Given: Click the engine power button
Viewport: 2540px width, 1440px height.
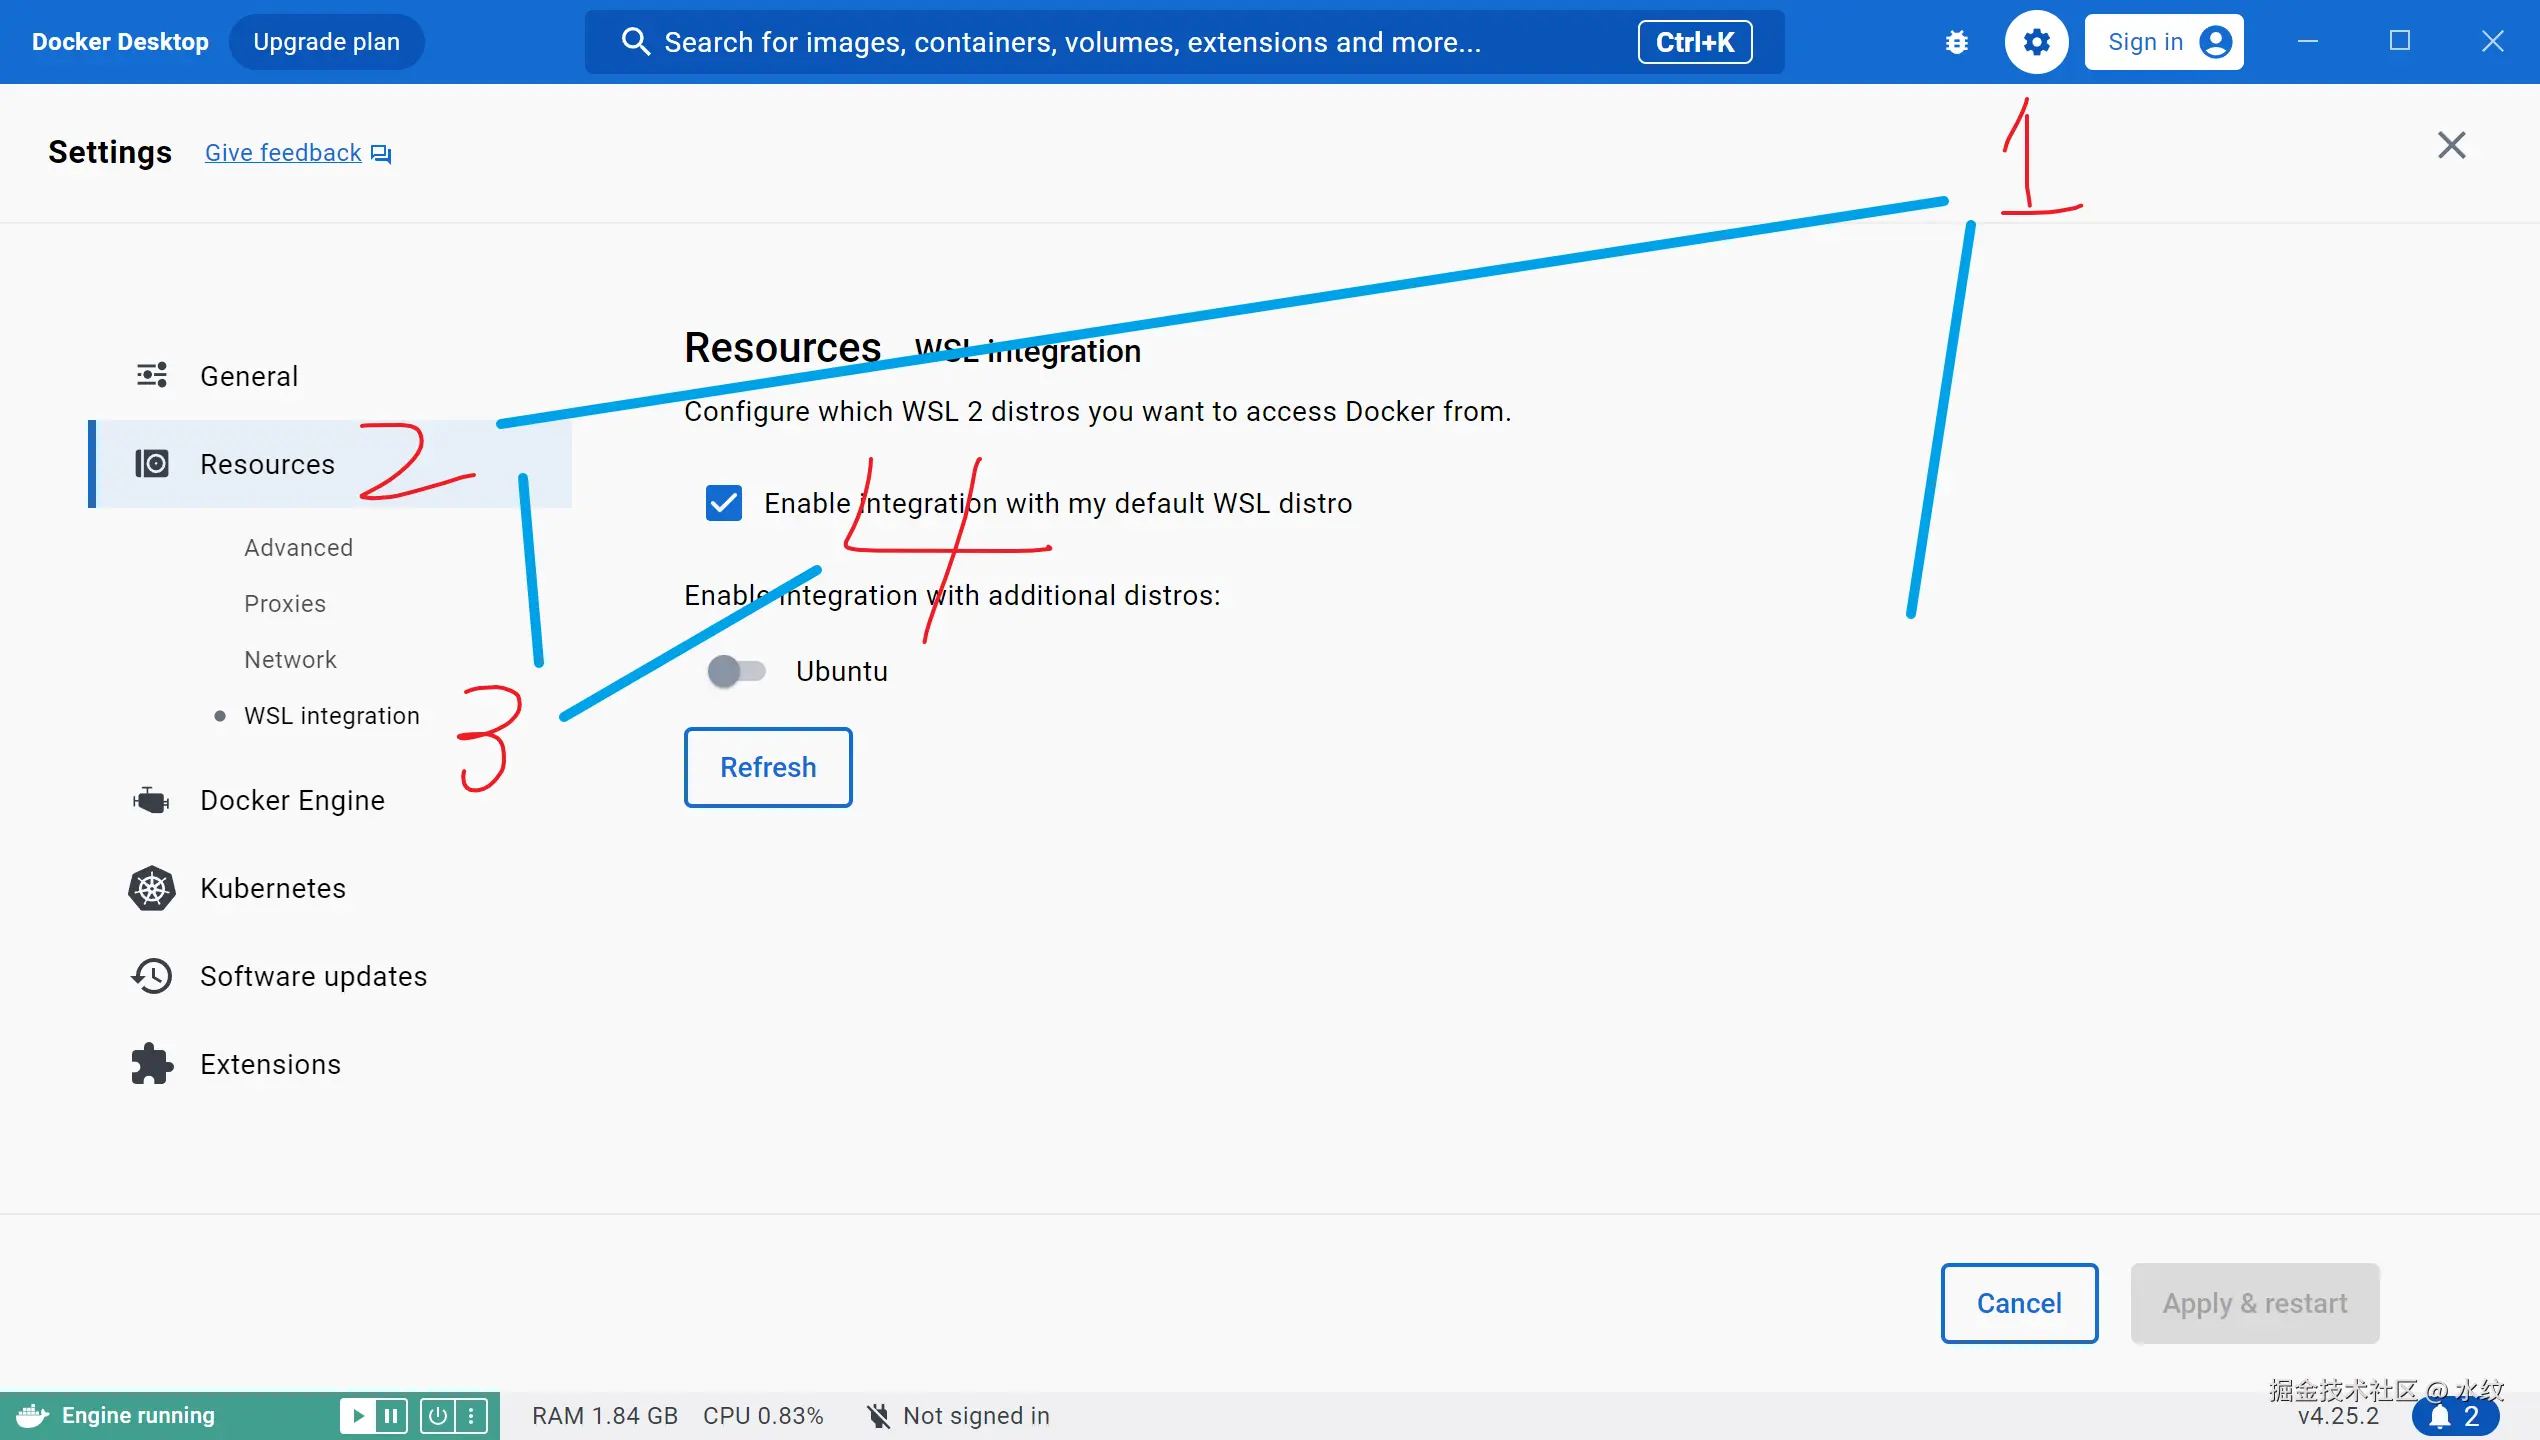Looking at the screenshot, I should (x=438, y=1416).
